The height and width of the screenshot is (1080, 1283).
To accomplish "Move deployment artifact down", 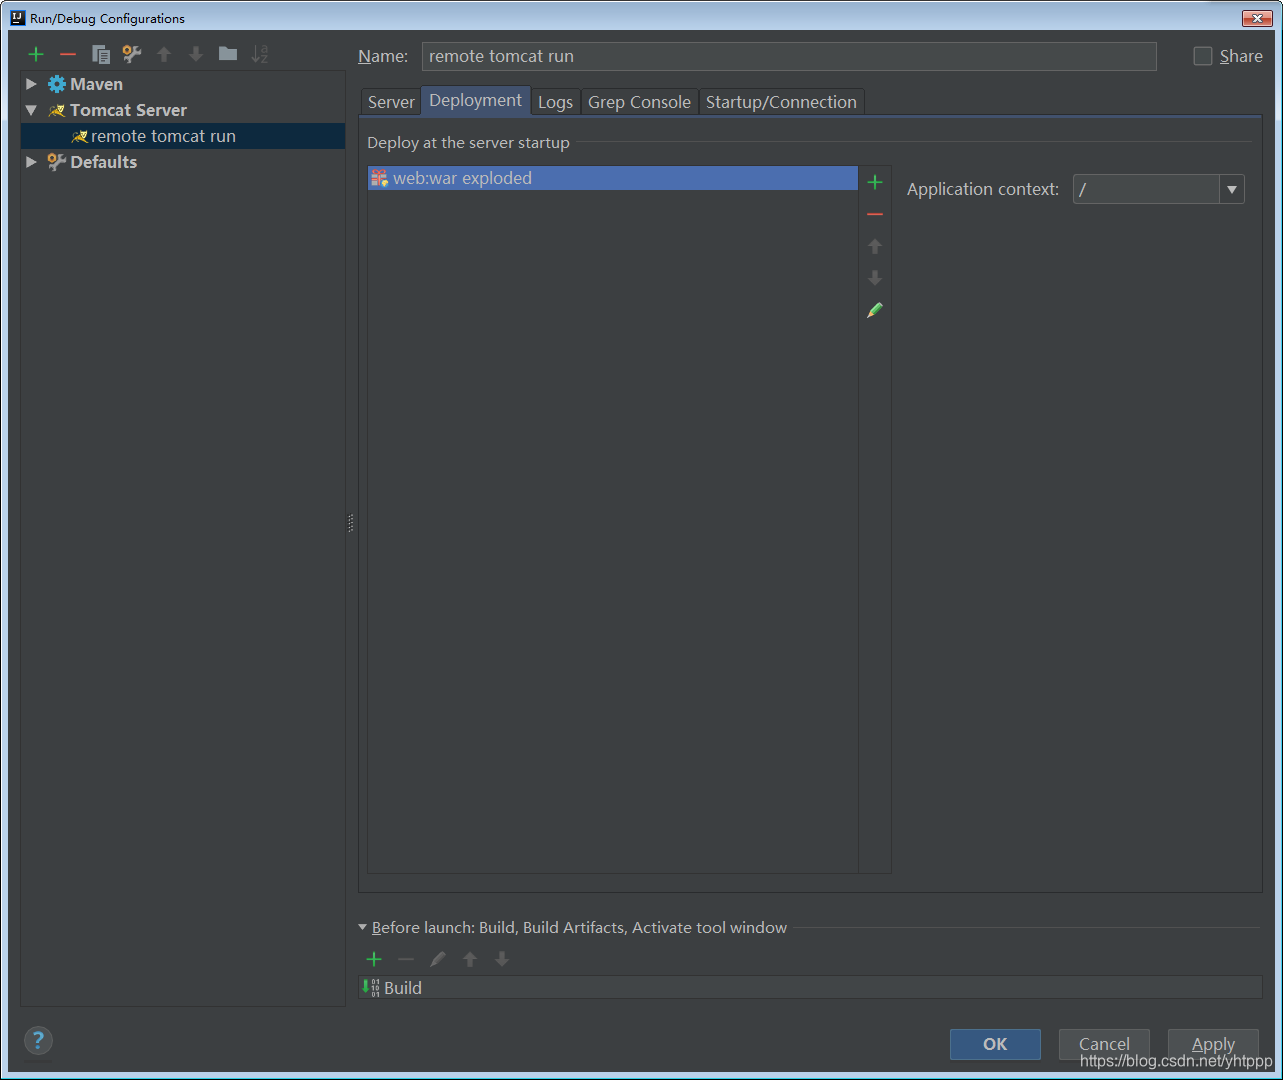I will pos(875,278).
